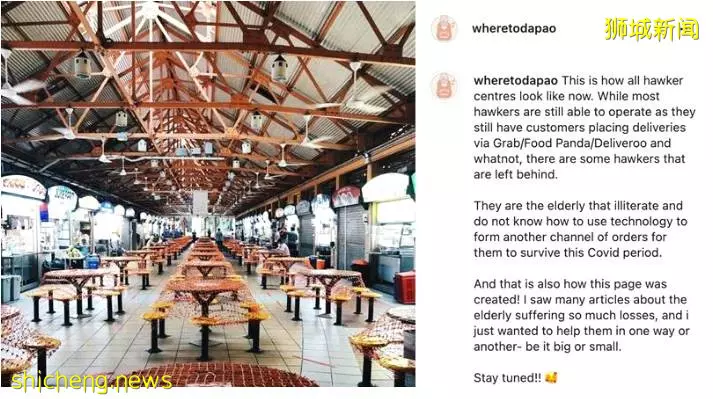Screen dimensions: 713x399
Task: Click the white ceiling fan at top of photo
Action: pyautogui.click(x=150, y=14)
